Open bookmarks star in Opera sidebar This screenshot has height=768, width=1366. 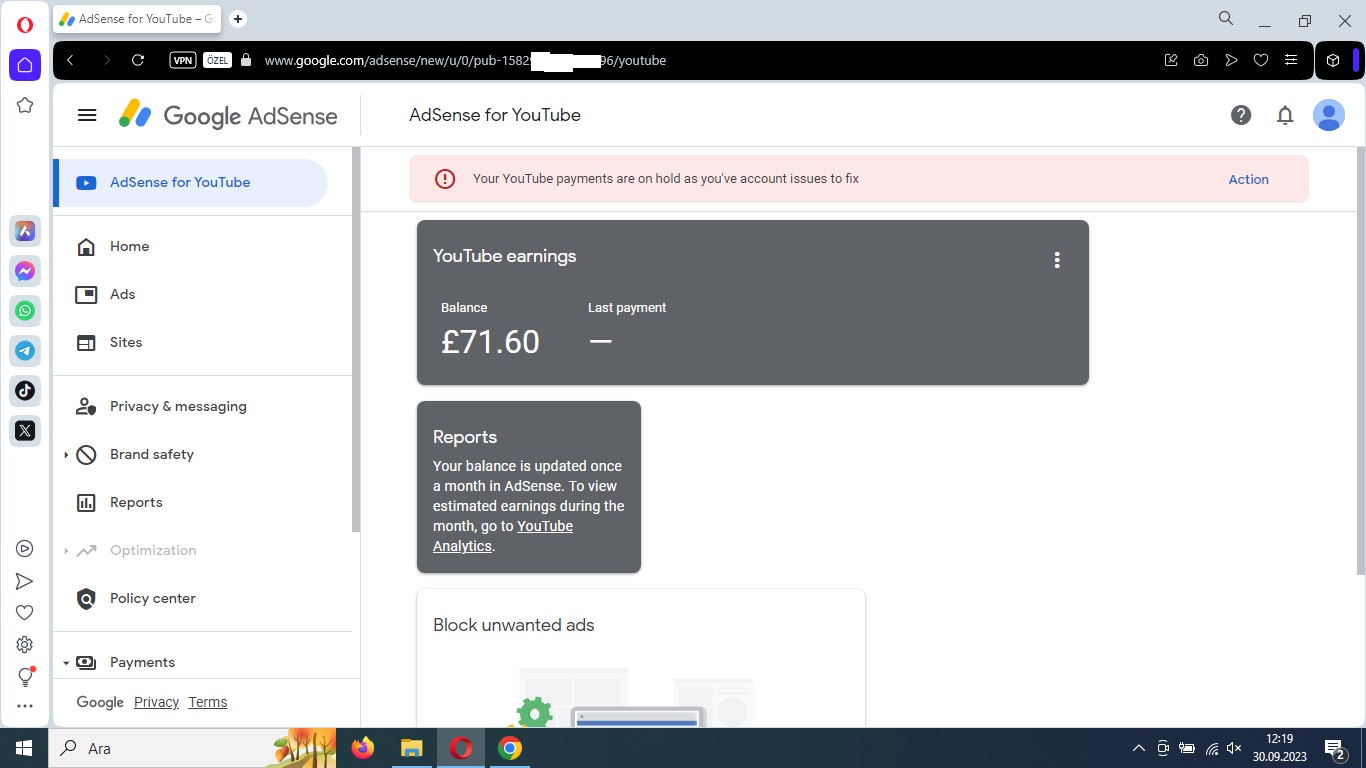(x=25, y=105)
